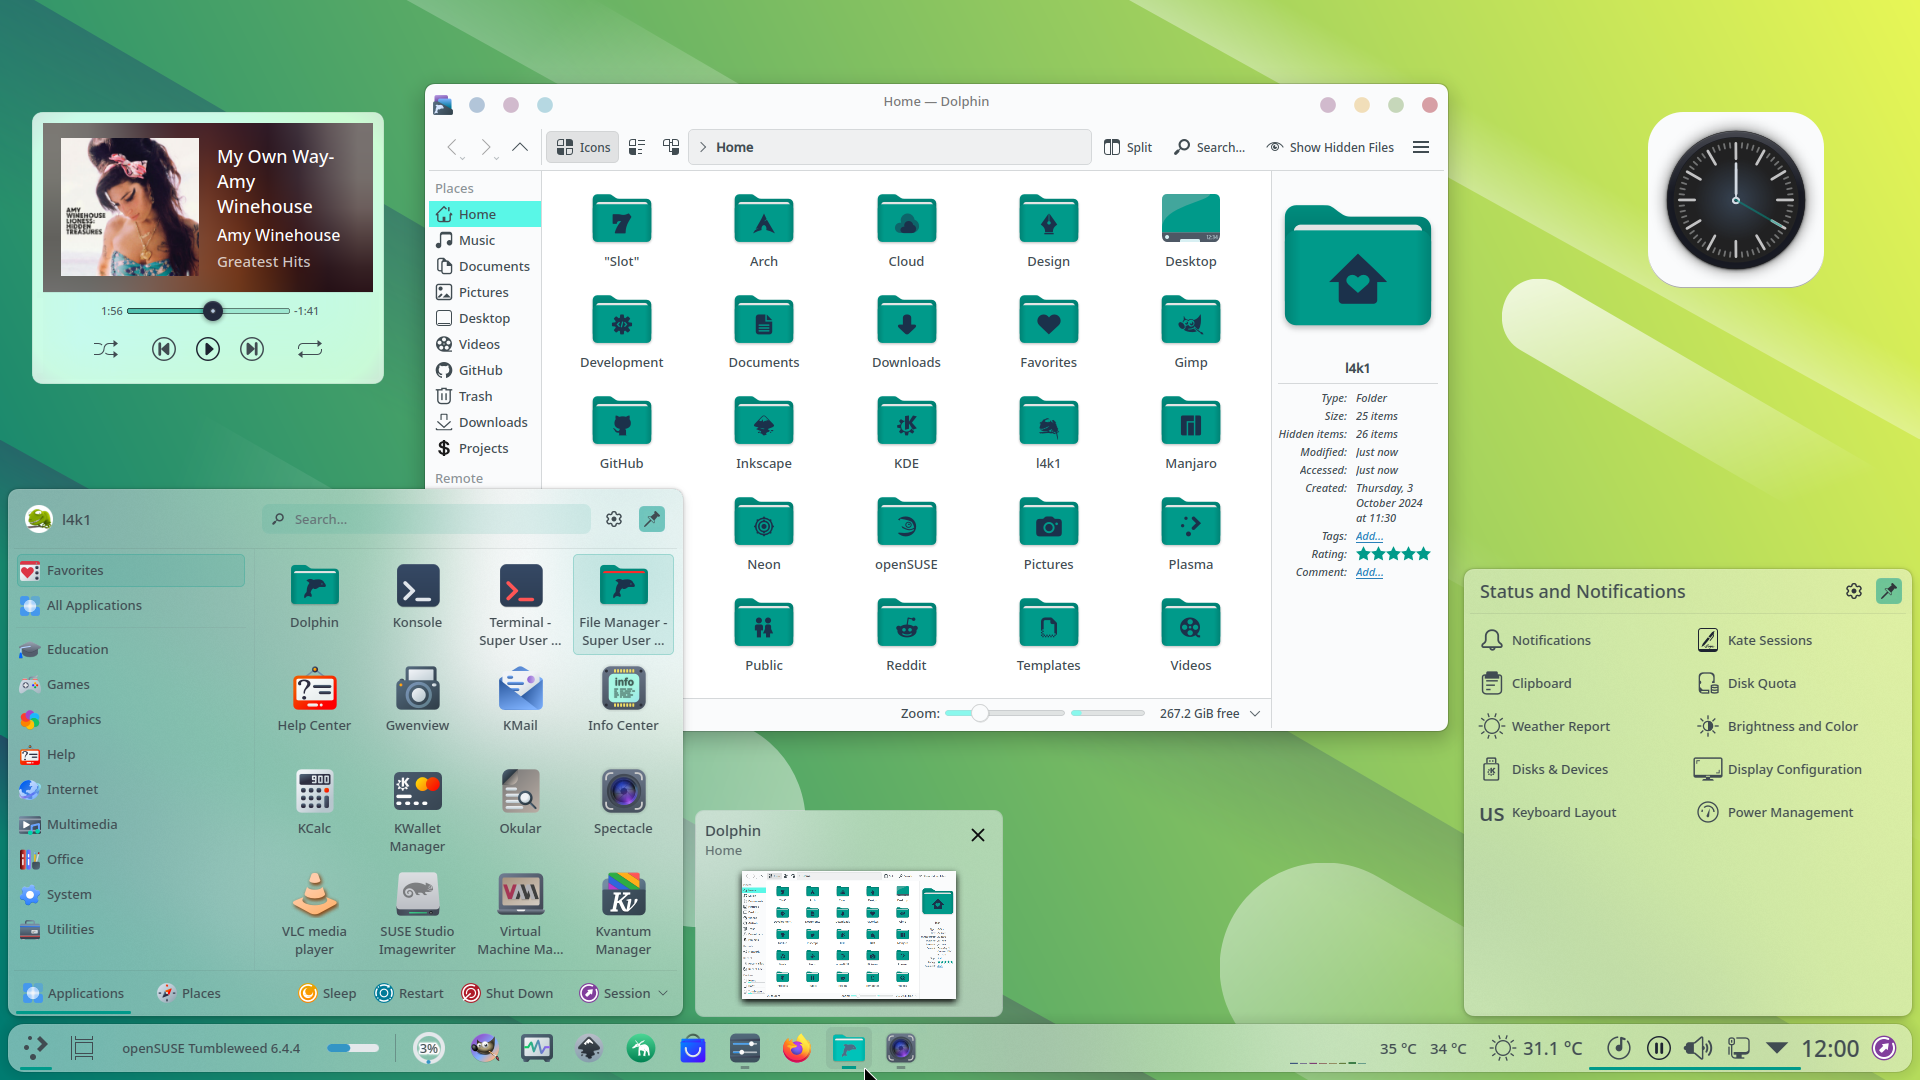Click the Shut Down button
The width and height of the screenshot is (1920, 1080).
507,993
